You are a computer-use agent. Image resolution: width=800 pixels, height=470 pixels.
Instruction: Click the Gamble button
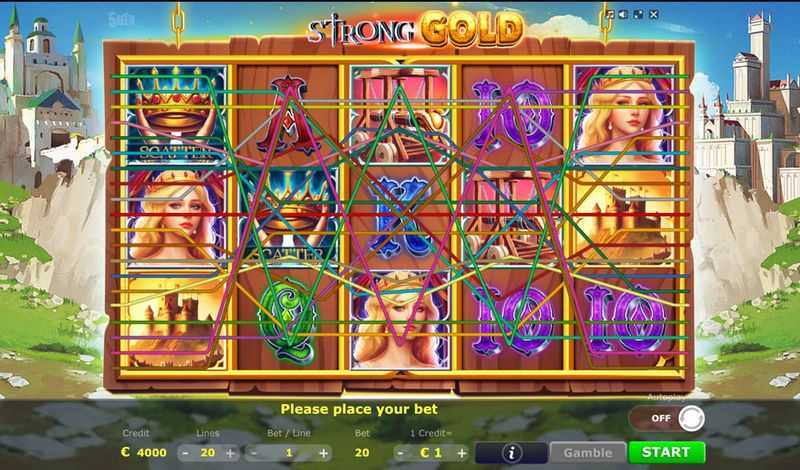pyautogui.click(x=588, y=453)
